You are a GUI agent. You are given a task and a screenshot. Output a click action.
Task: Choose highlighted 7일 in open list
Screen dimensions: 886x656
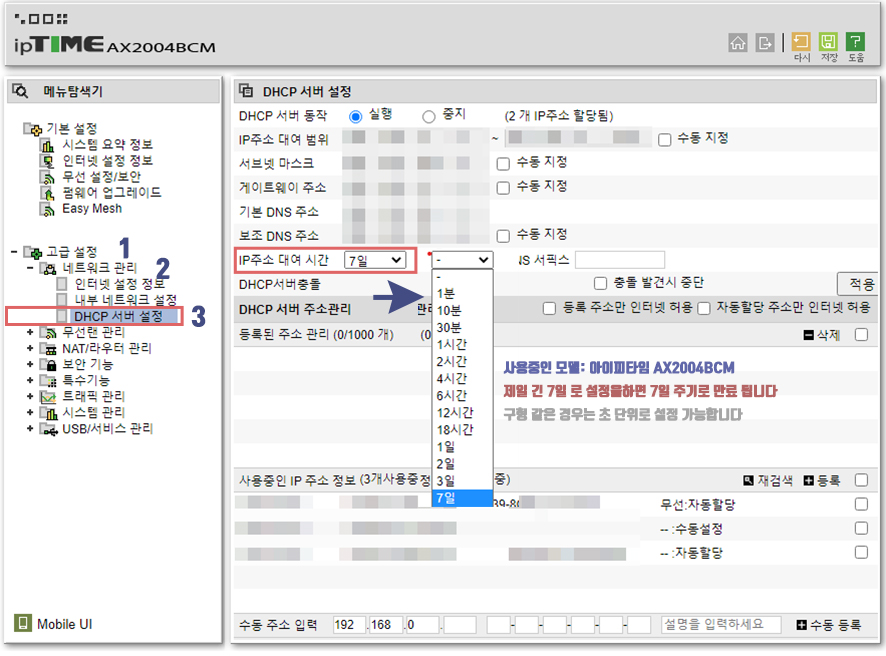point(462,498)
